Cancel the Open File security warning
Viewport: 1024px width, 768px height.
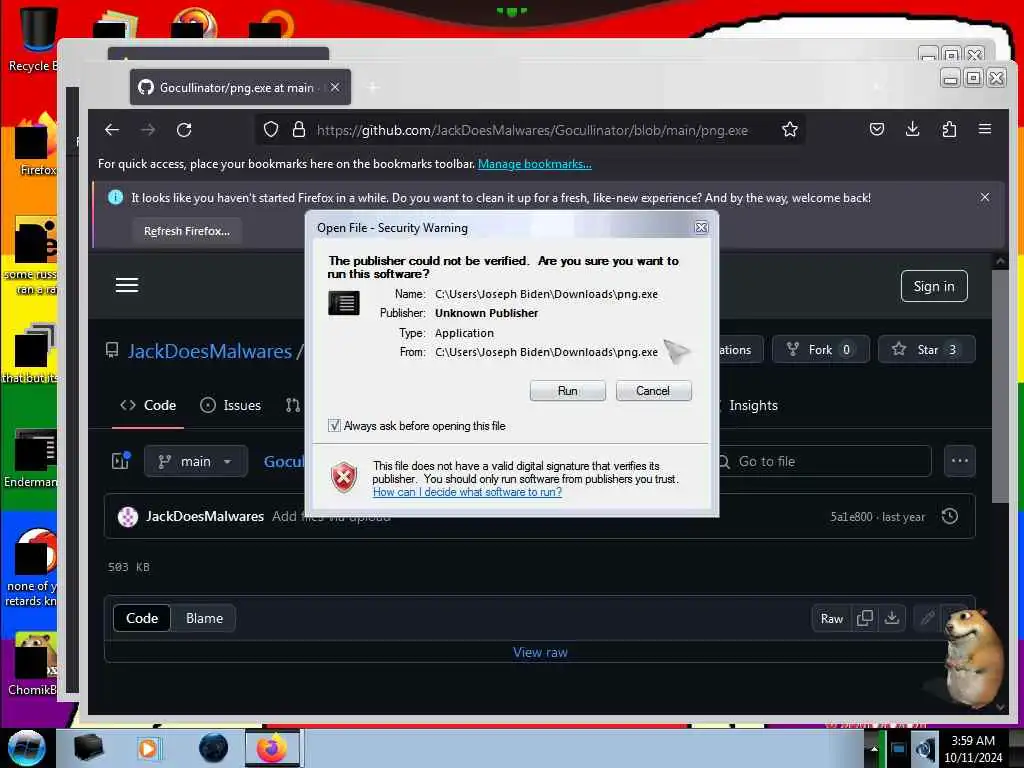point(653,391)
